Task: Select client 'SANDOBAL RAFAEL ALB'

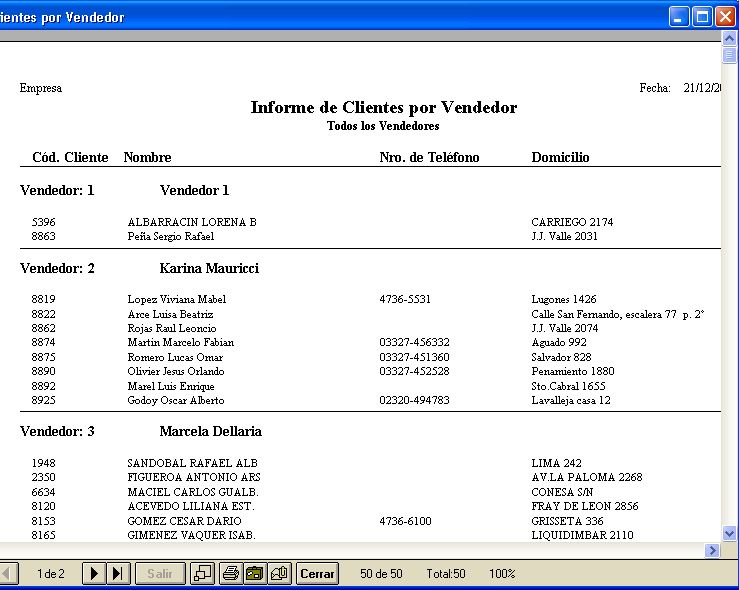Action: (x=192, y=463)
